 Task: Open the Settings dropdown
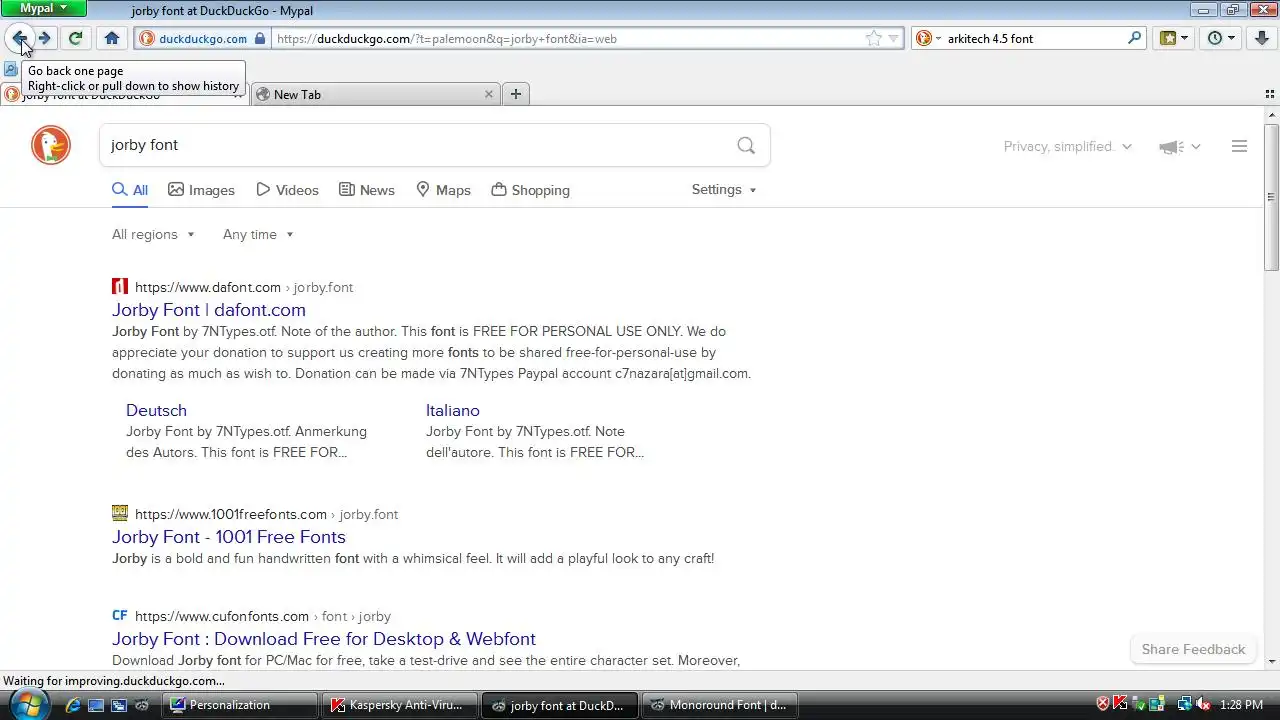coord(724,189)
